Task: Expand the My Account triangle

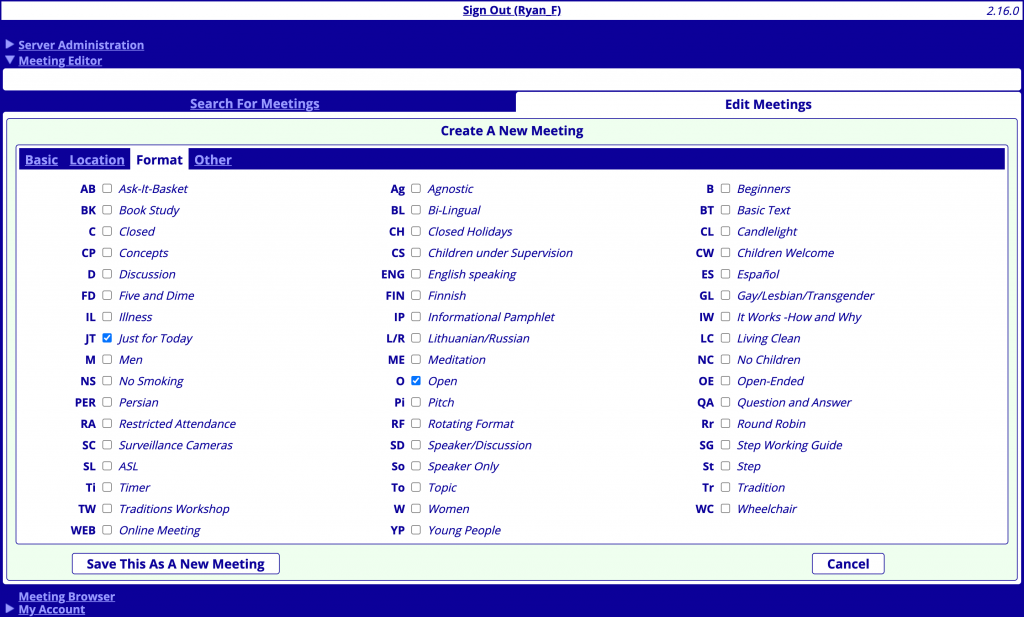Action: click(x=10, y=609)
